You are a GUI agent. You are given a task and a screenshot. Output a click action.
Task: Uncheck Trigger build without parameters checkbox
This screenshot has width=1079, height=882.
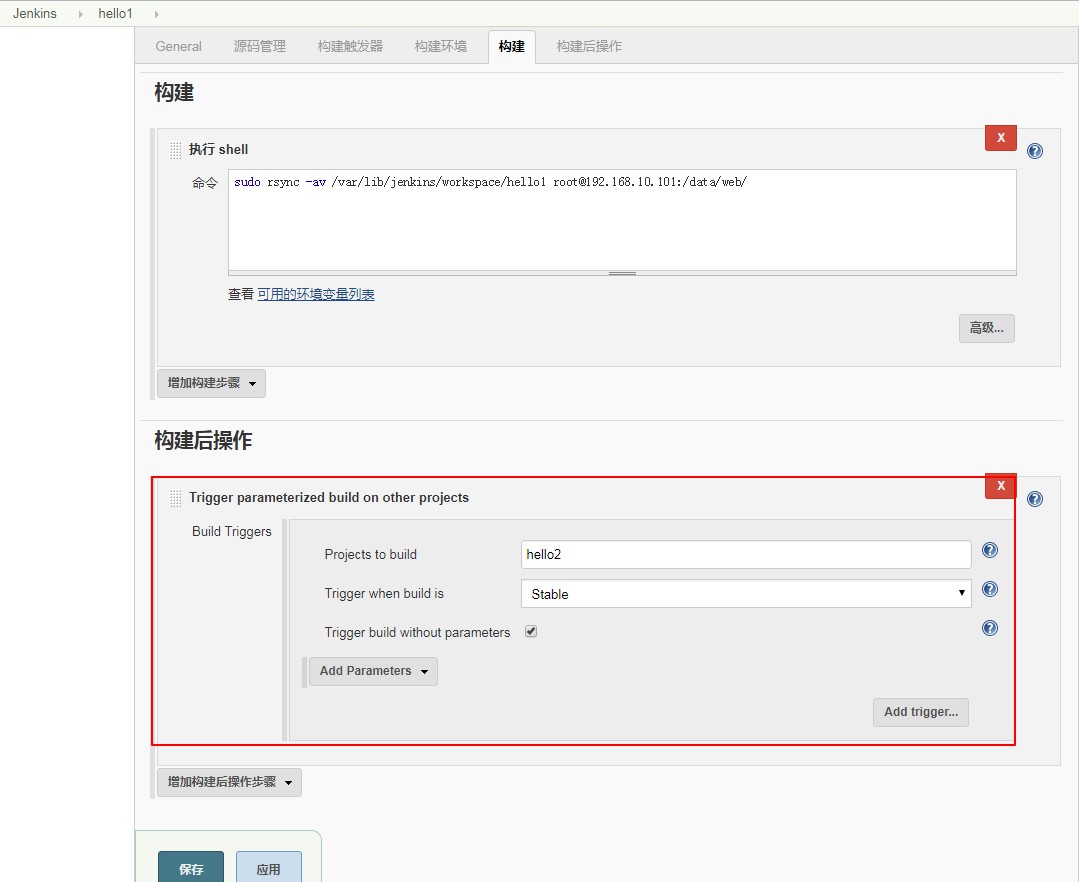tap(531, 632)
